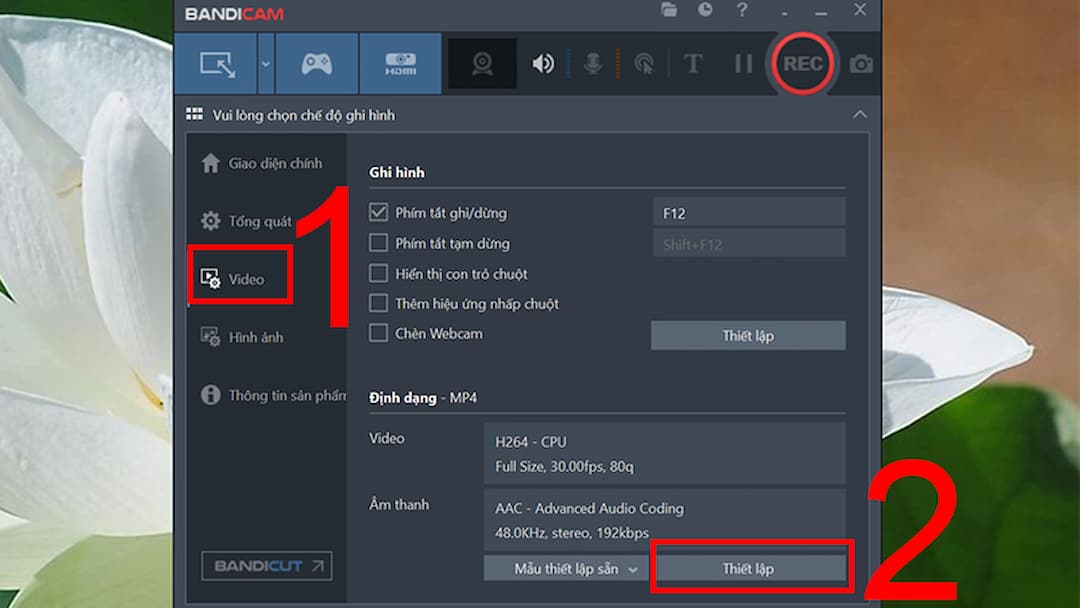Select screen rectangle recording mode icon
The width and height of the screenshot is (1080, 608).
click(217, 64)
